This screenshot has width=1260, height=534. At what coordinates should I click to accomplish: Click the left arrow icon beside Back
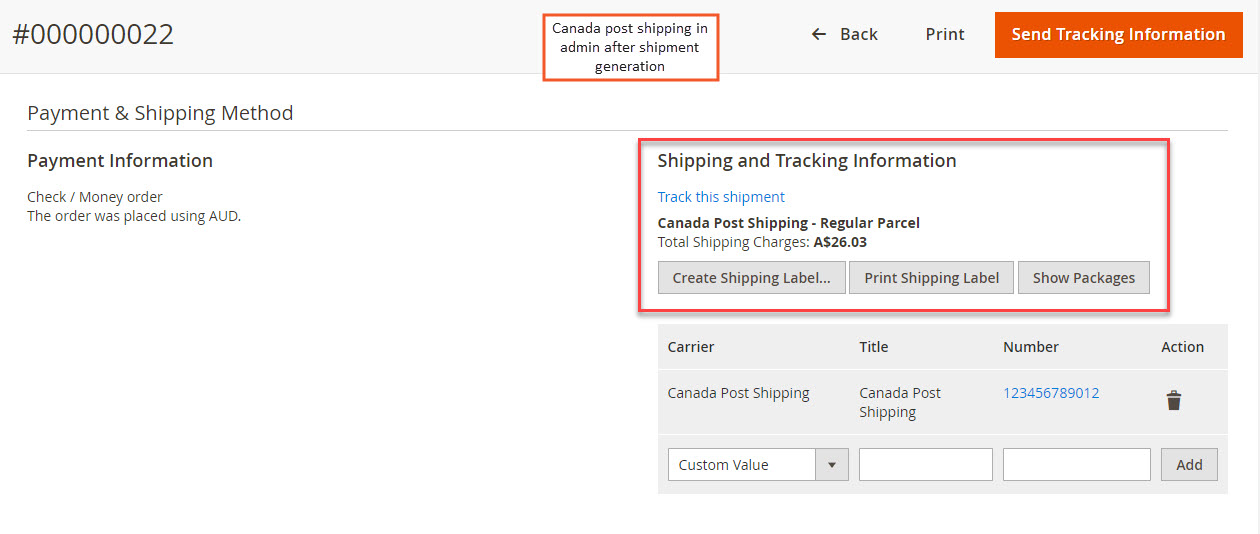(x=819, y=34)
